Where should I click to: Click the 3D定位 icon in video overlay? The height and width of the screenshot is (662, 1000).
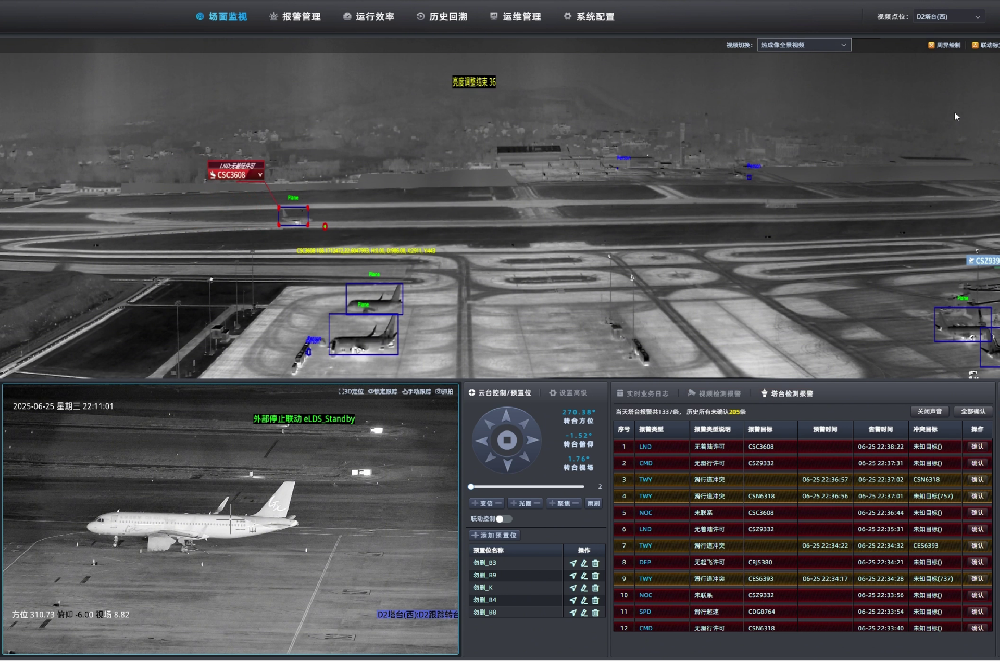click(x=351, y=391)
